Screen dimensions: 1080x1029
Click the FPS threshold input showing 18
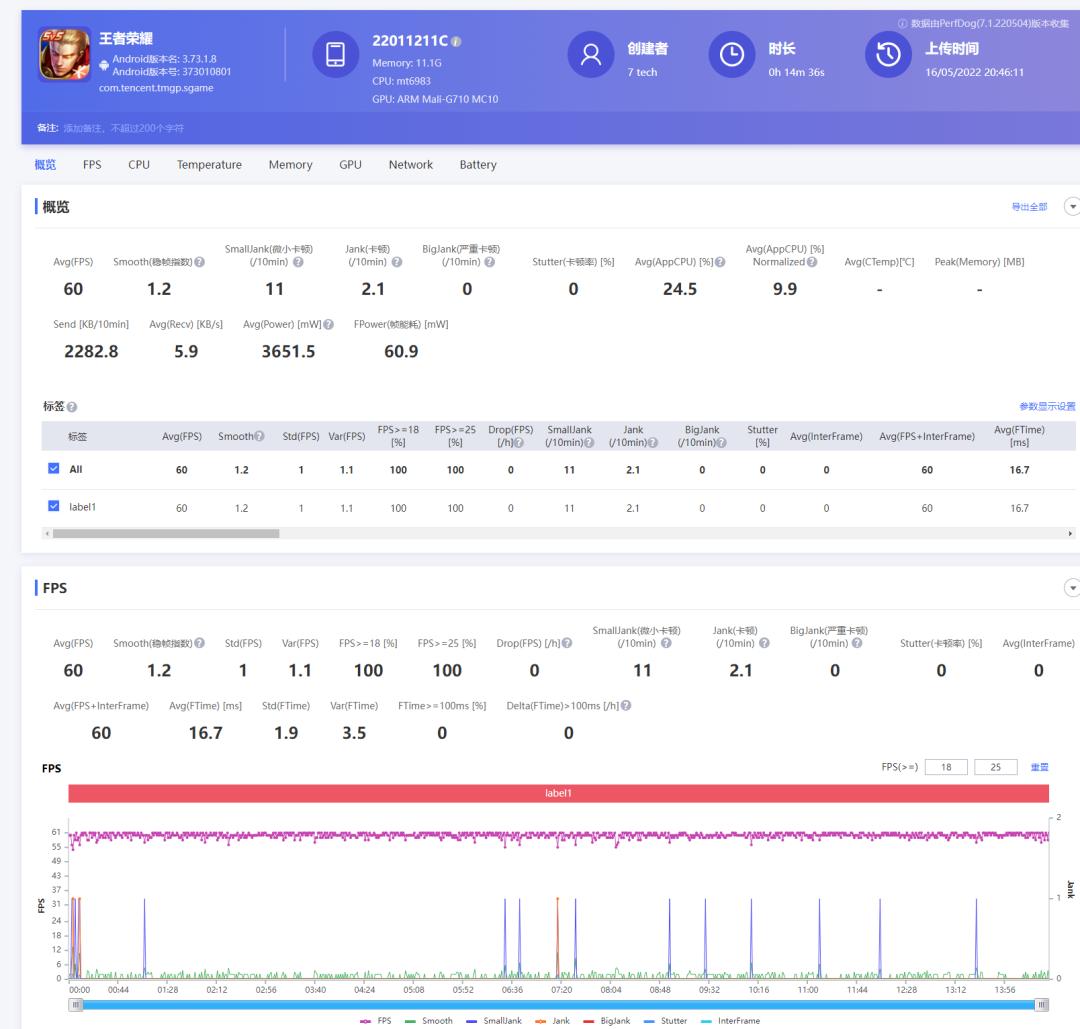click(945, 767)
